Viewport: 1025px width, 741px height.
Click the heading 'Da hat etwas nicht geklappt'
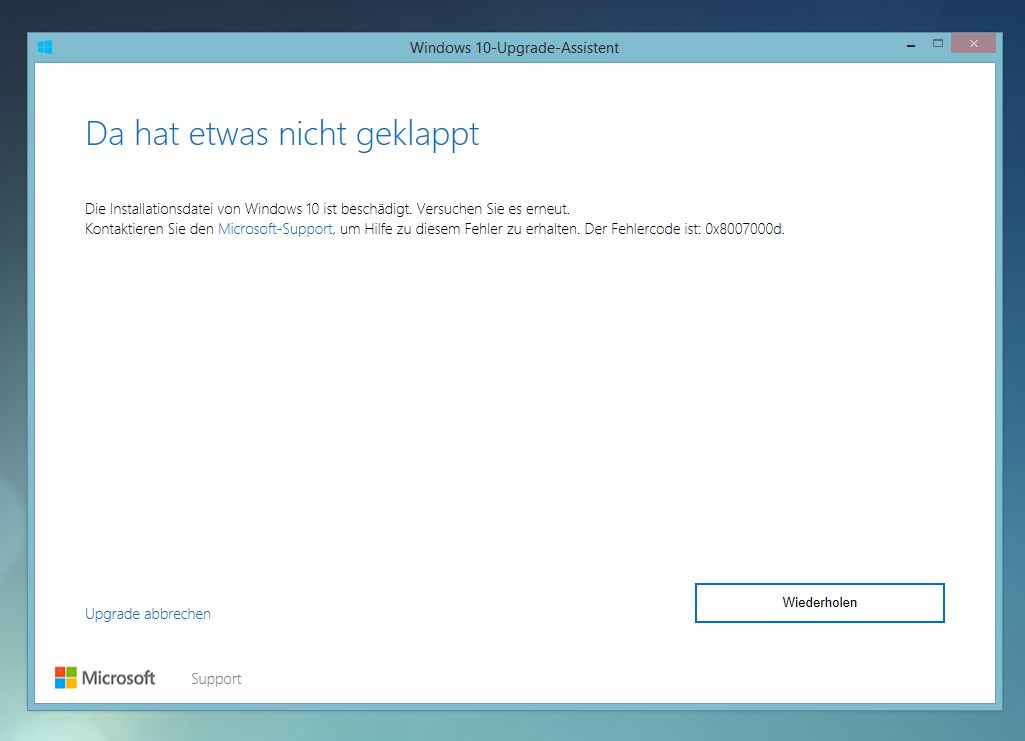(282, 135)
